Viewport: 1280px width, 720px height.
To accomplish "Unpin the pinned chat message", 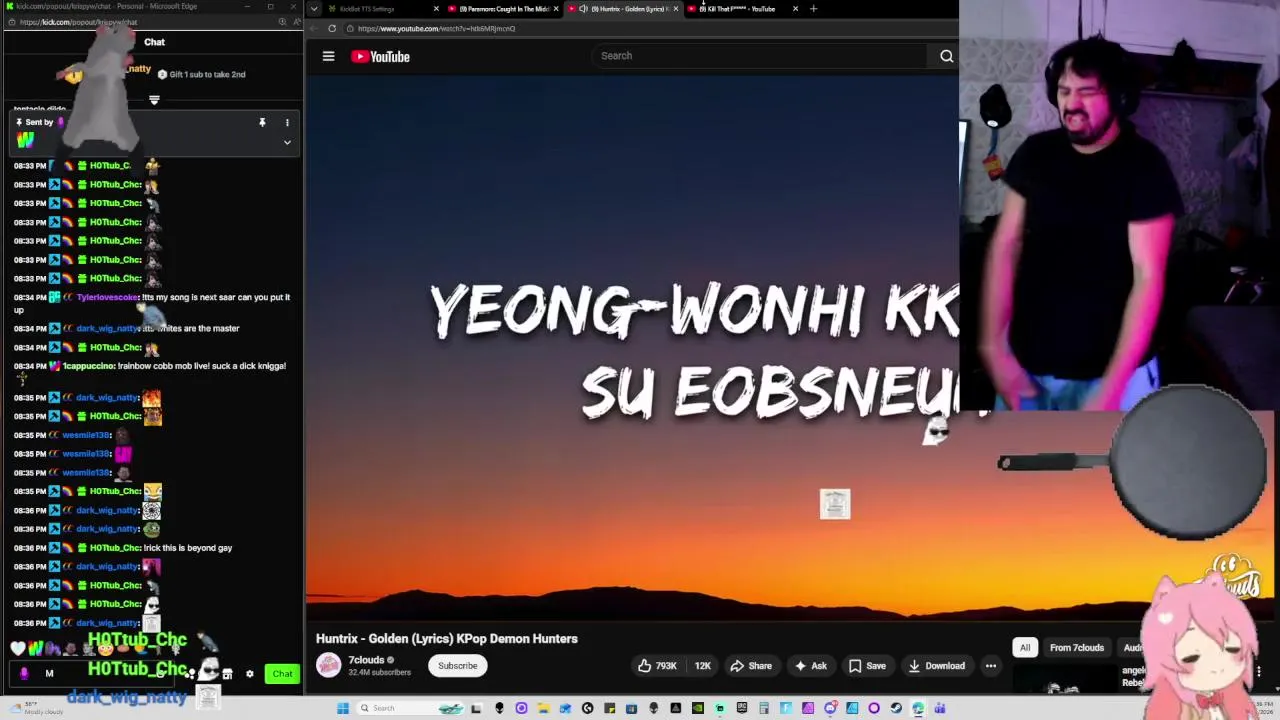I will [x=262, y=123].
